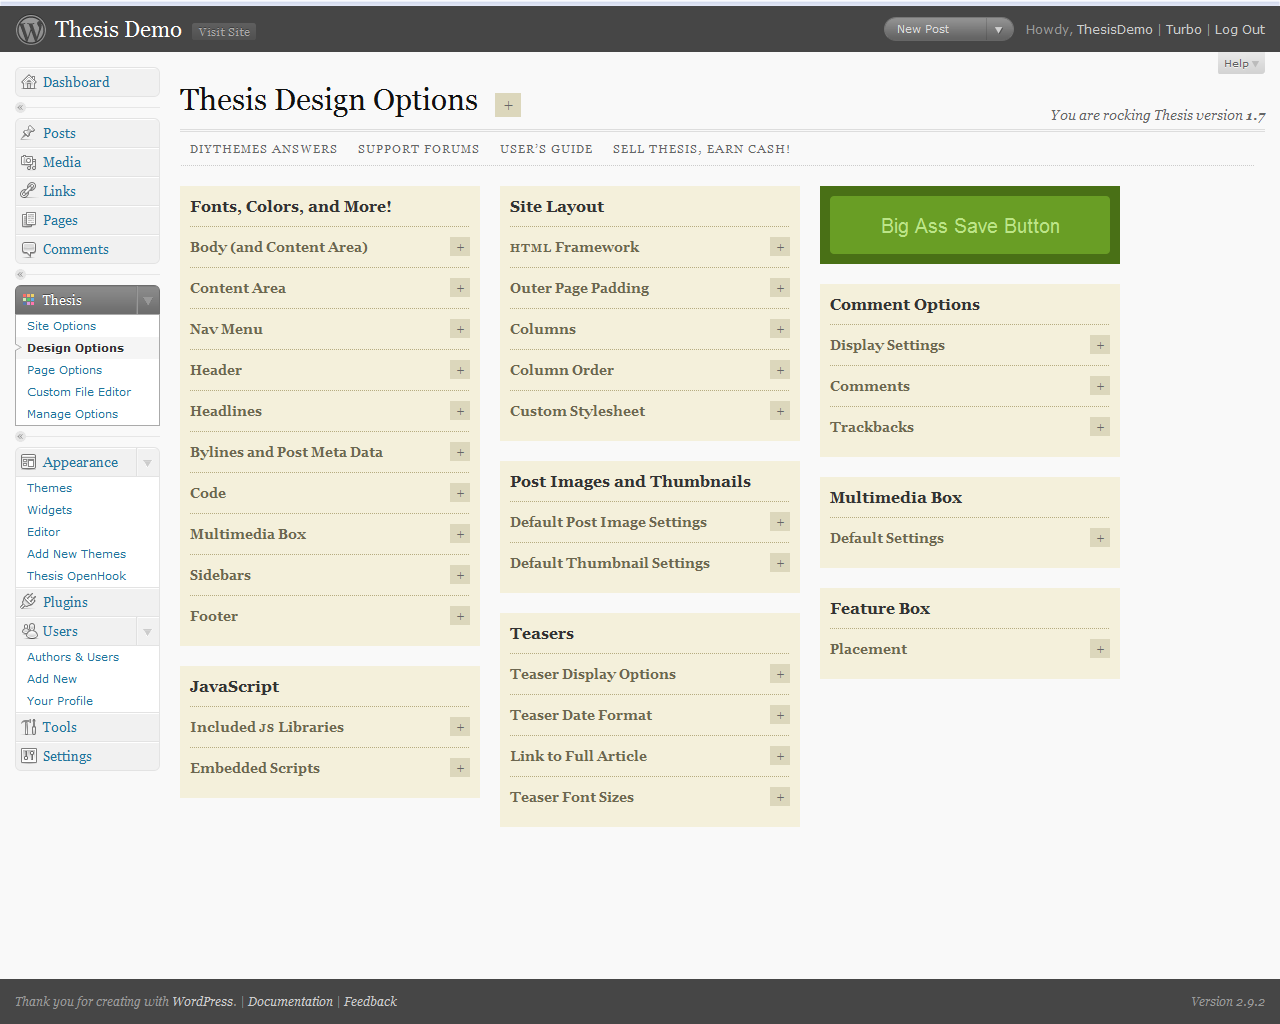1280x1024 pixels.
Task: Open Site Options under Thesis
Action: (x=62, y=326)
